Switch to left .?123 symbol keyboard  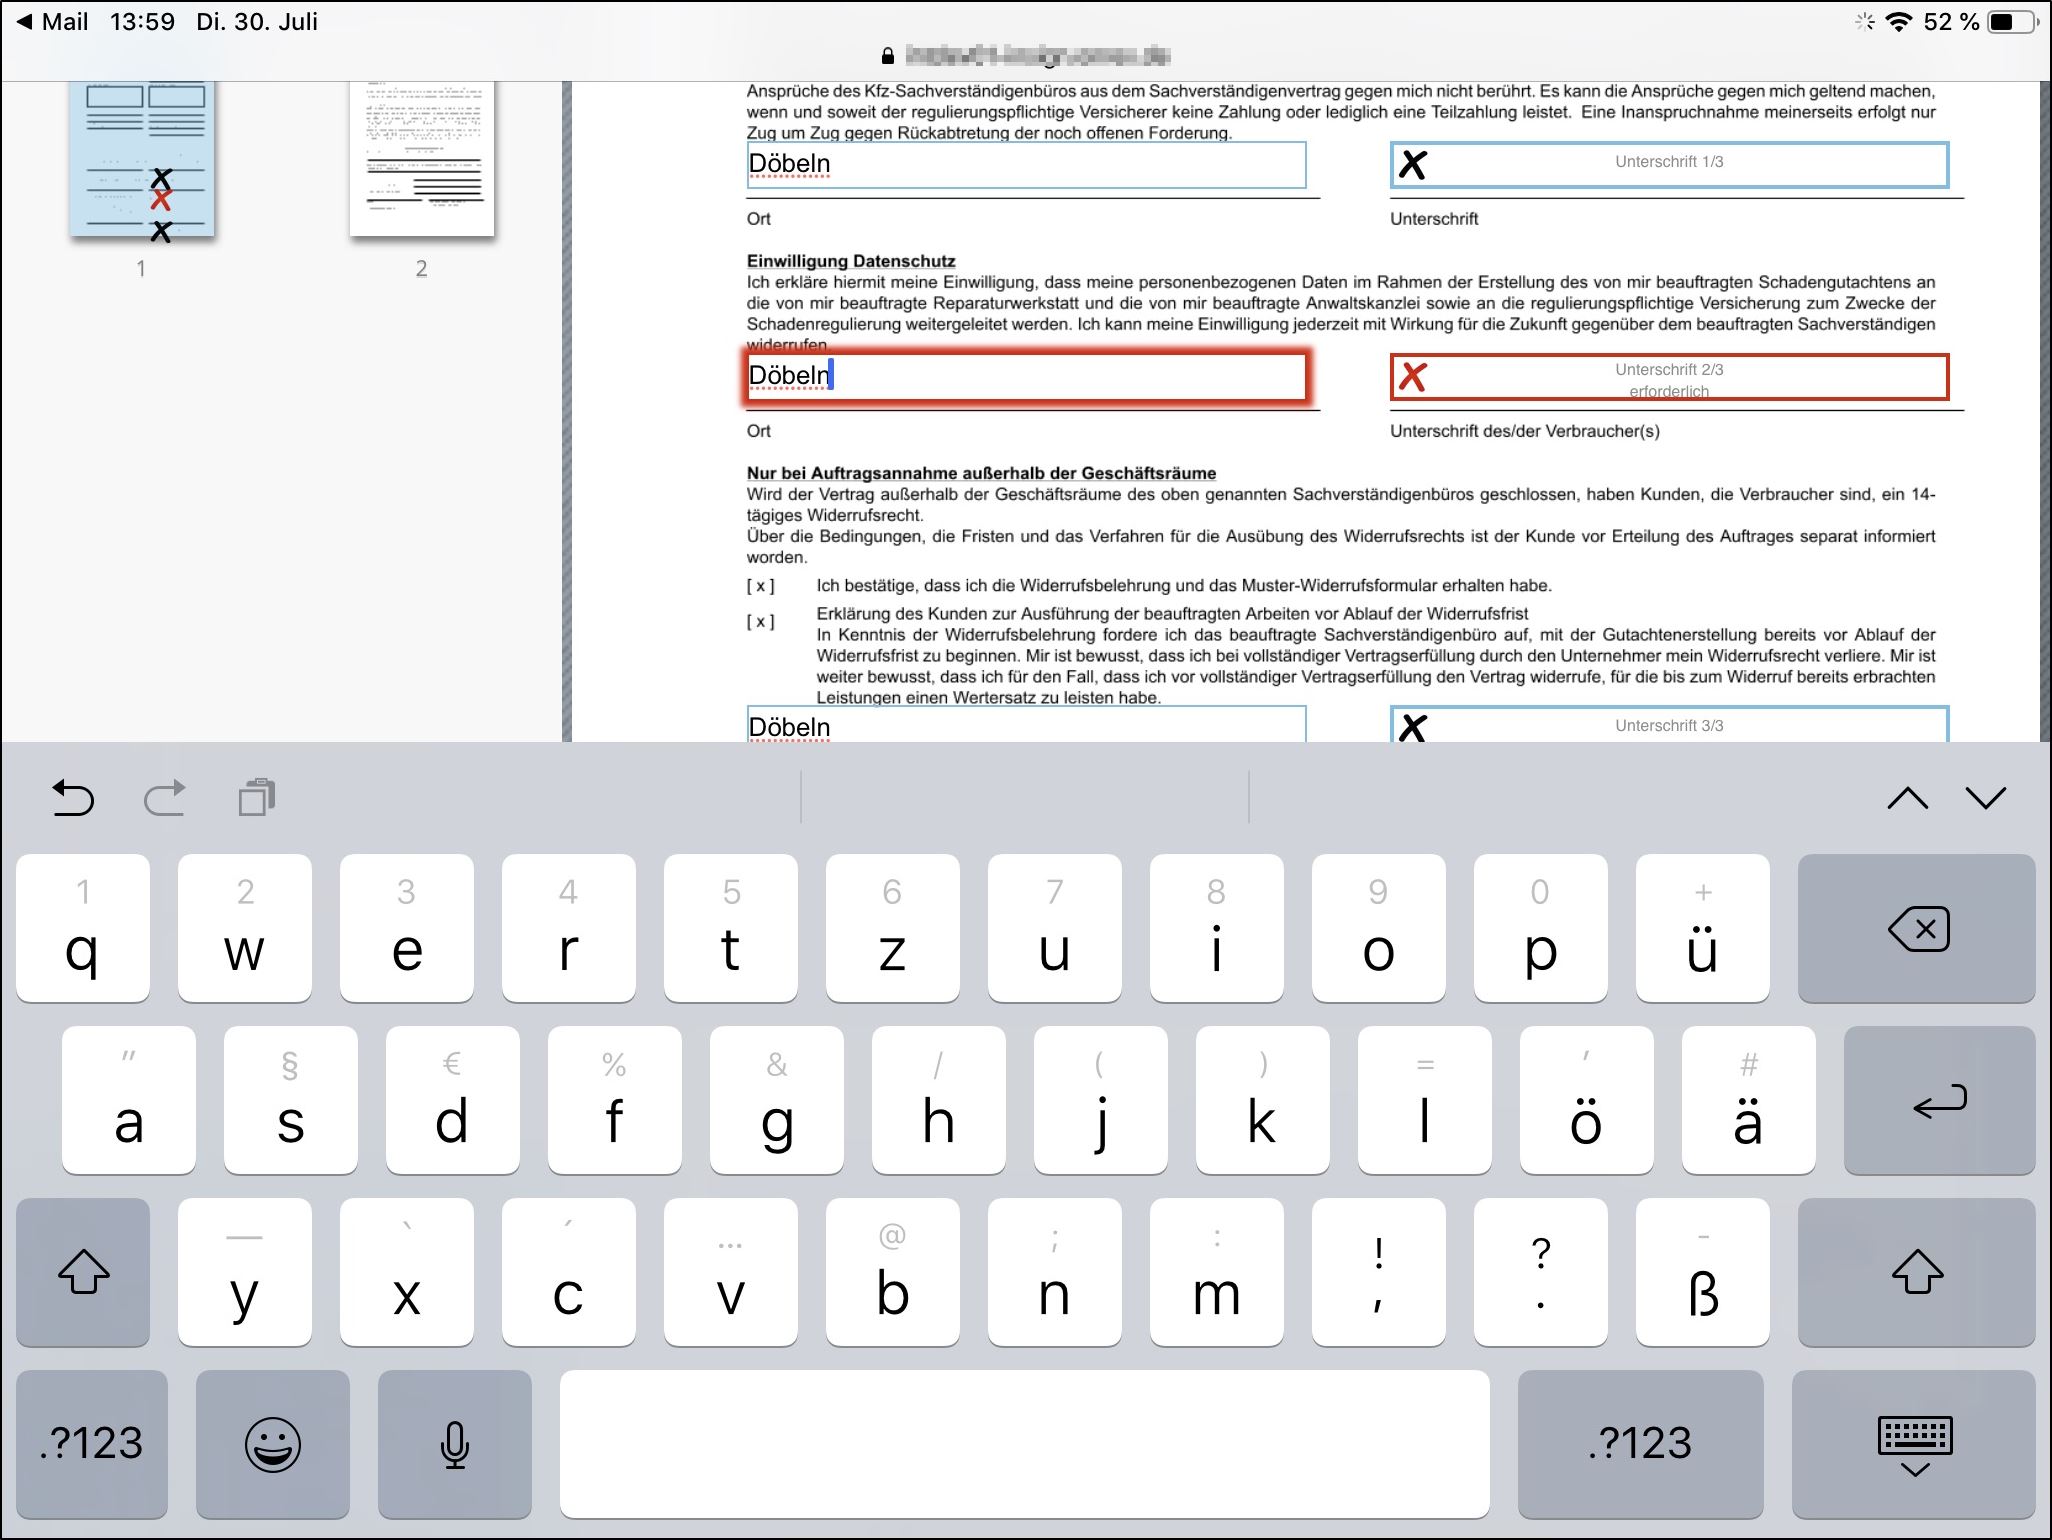pyautogui.click(x=92, y=1444)
